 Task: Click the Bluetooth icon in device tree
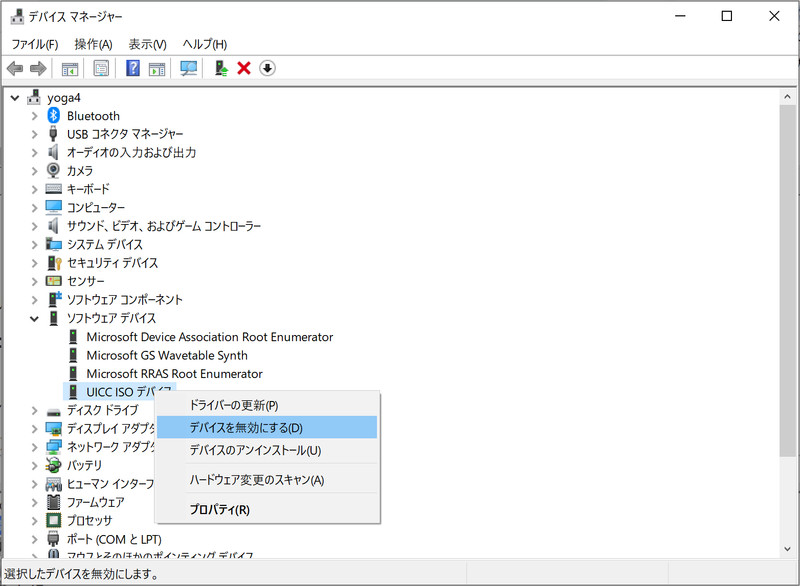(x=54, y=116)
